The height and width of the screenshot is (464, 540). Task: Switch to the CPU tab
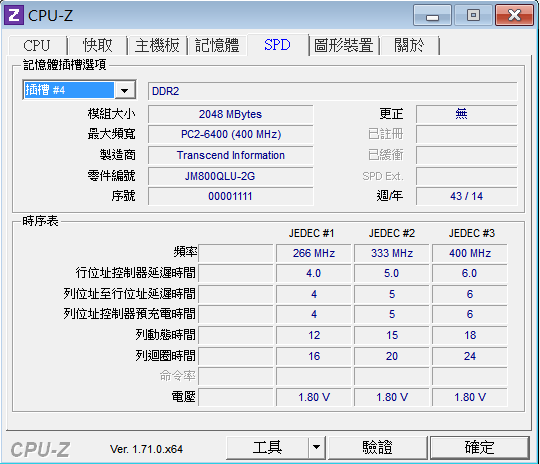[x=37, y=45]
